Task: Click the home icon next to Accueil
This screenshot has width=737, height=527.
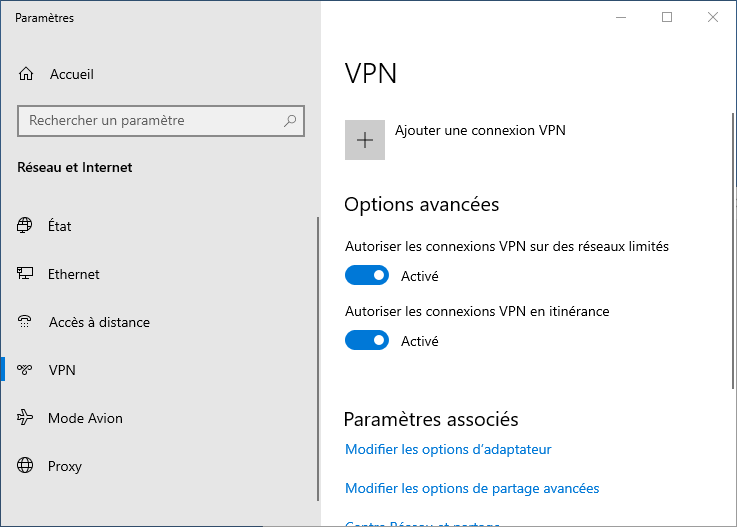Action: point(26,74)
